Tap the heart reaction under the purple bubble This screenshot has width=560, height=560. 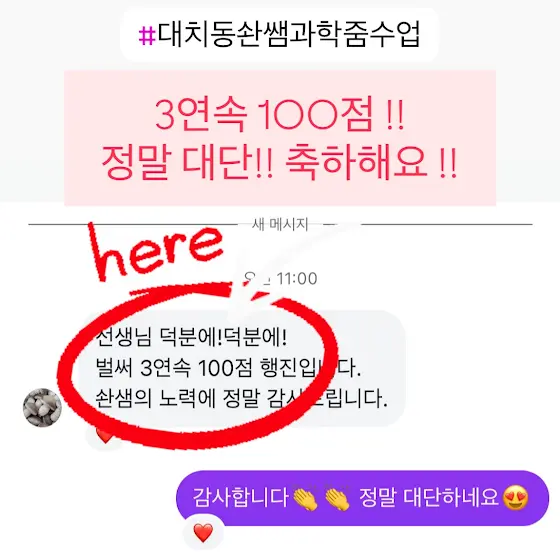tap(203, 533)
